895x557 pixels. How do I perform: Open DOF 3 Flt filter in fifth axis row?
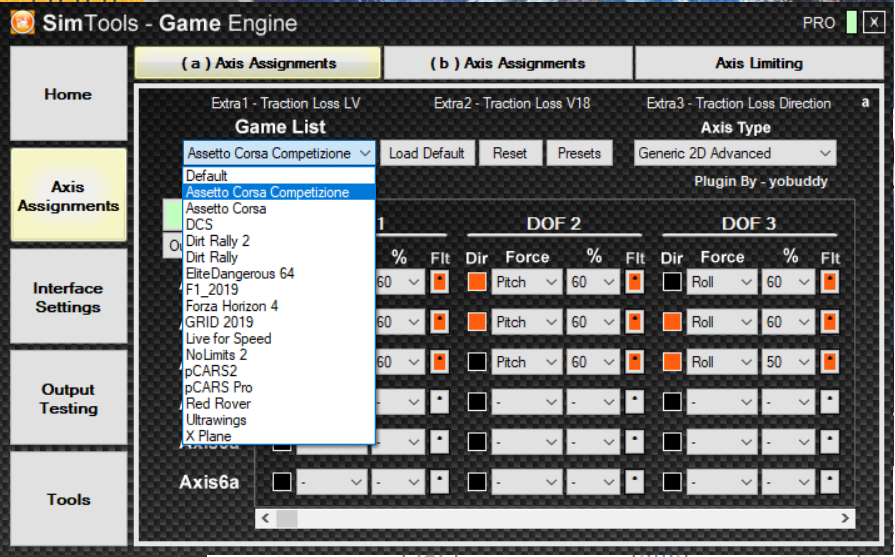coord(829,442)
